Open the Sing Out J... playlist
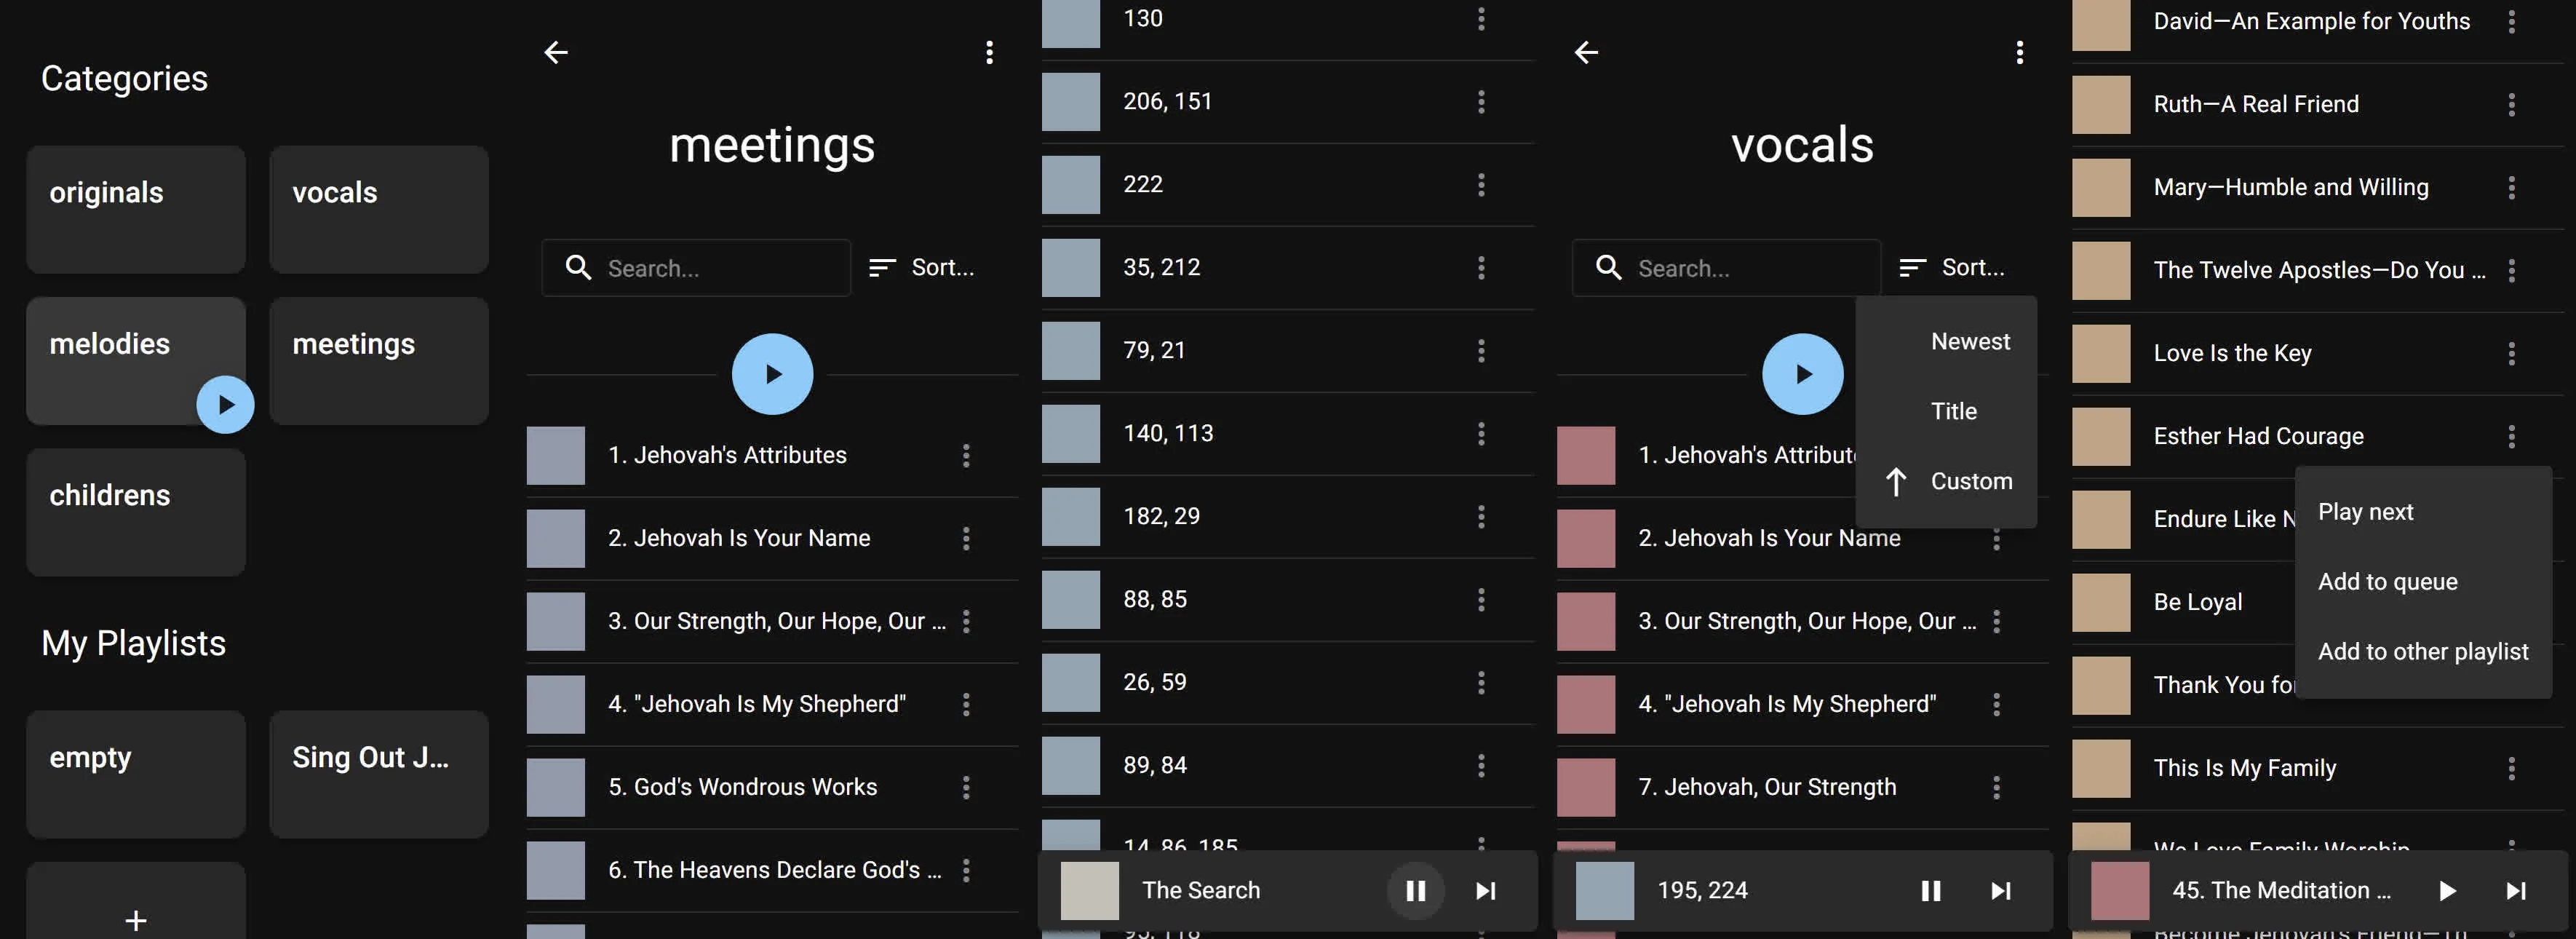This screenshot has height=939, width=2576. (x=379, y=774)
